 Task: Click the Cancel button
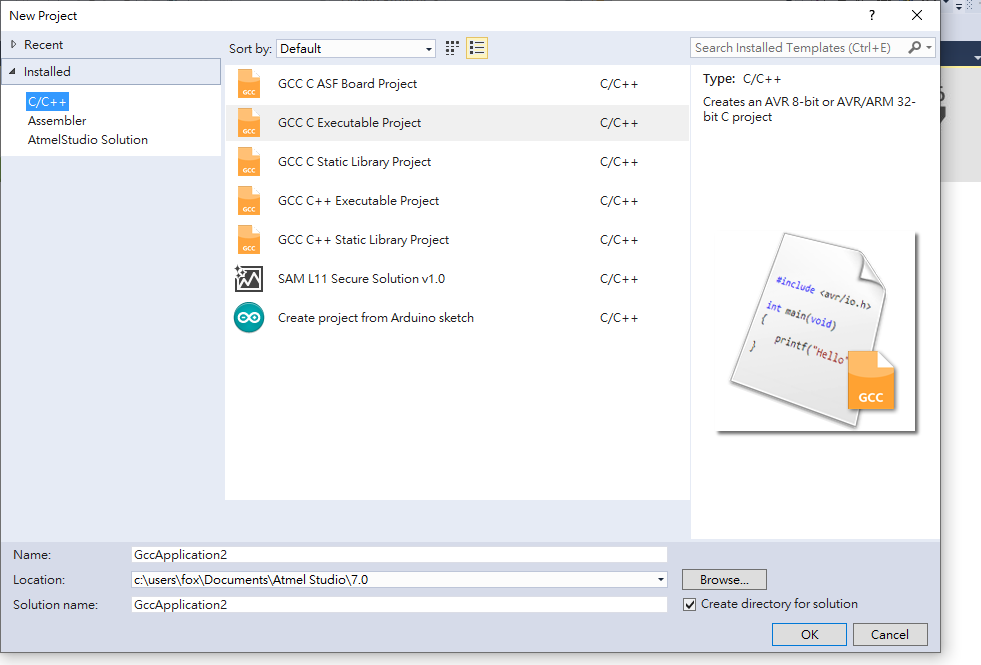(890, 634)
